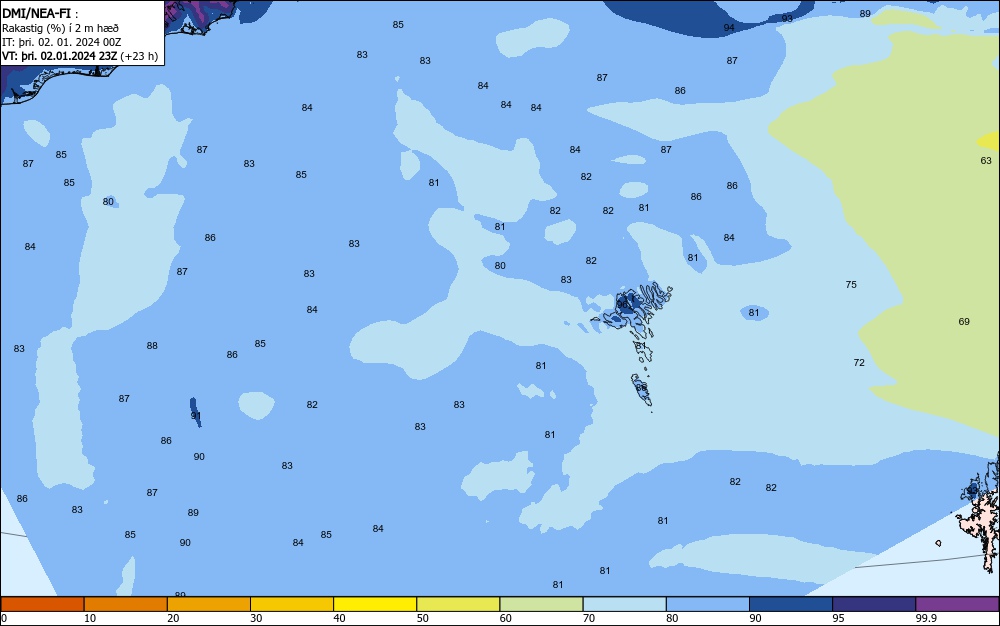This screenshot has width=1000, height=626.
Task: Click the 91 value on small dark blue patch
Action: coord(196,416)
